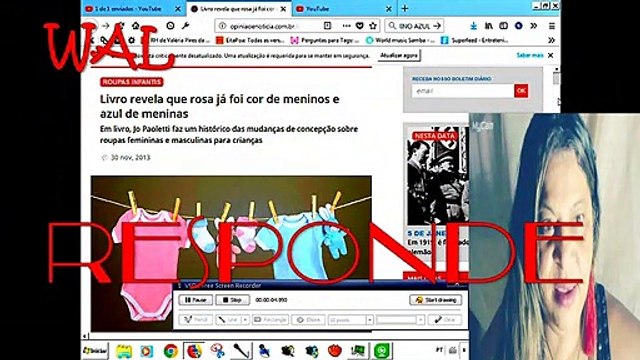Select the Ellipse drawing tool

308,320
